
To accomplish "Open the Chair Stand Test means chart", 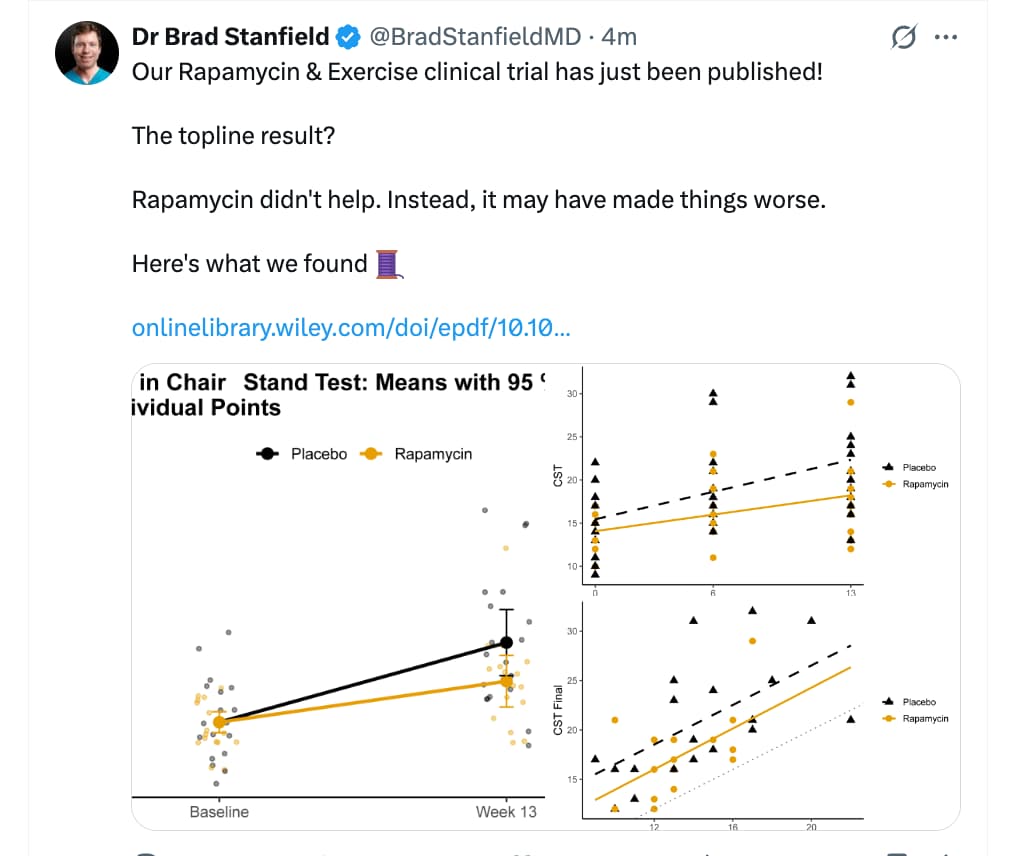I will tap(340, 600).
